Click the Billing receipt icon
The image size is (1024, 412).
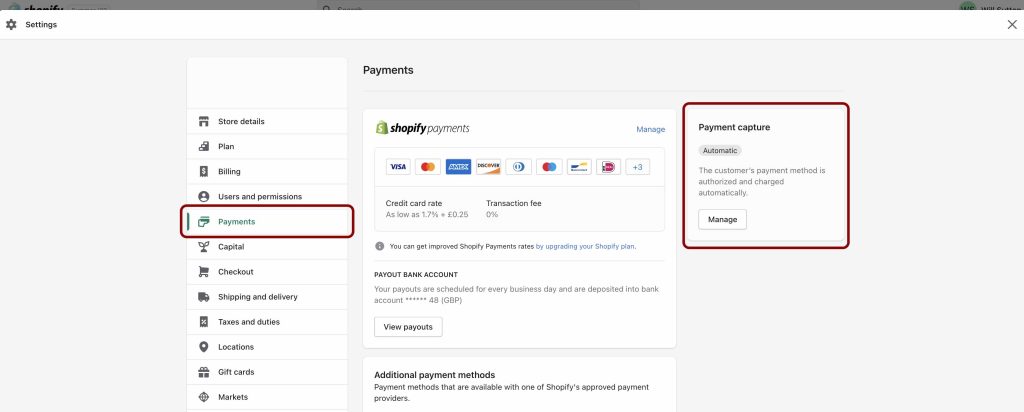(x=204, y=172)
